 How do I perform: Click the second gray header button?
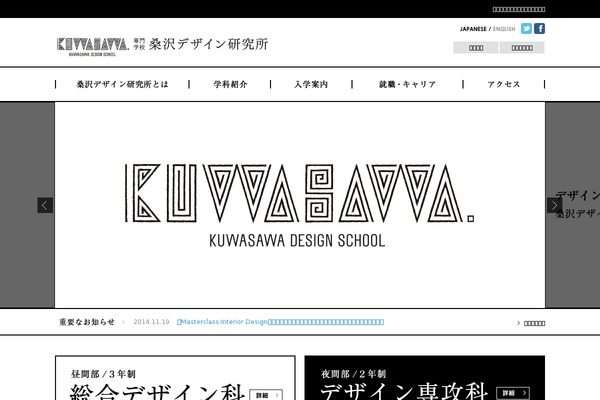point(522,48)
